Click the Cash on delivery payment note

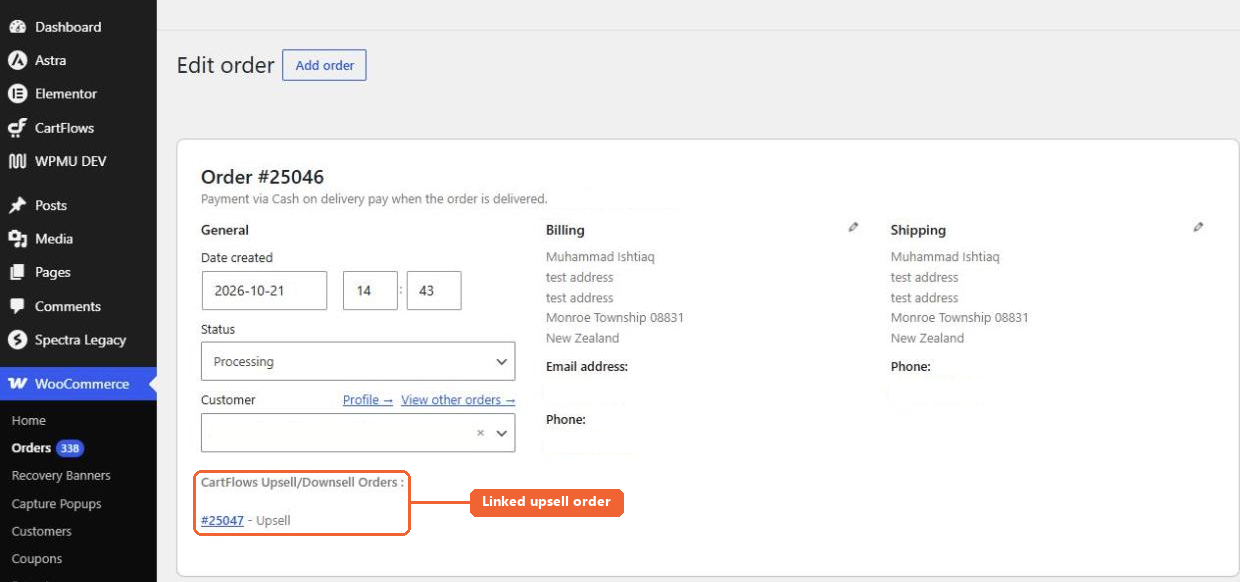[374, 199]
